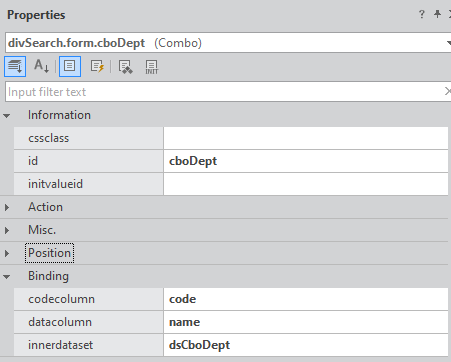
Task: Pin the Properties panel
Action: [x=437, y=14]
